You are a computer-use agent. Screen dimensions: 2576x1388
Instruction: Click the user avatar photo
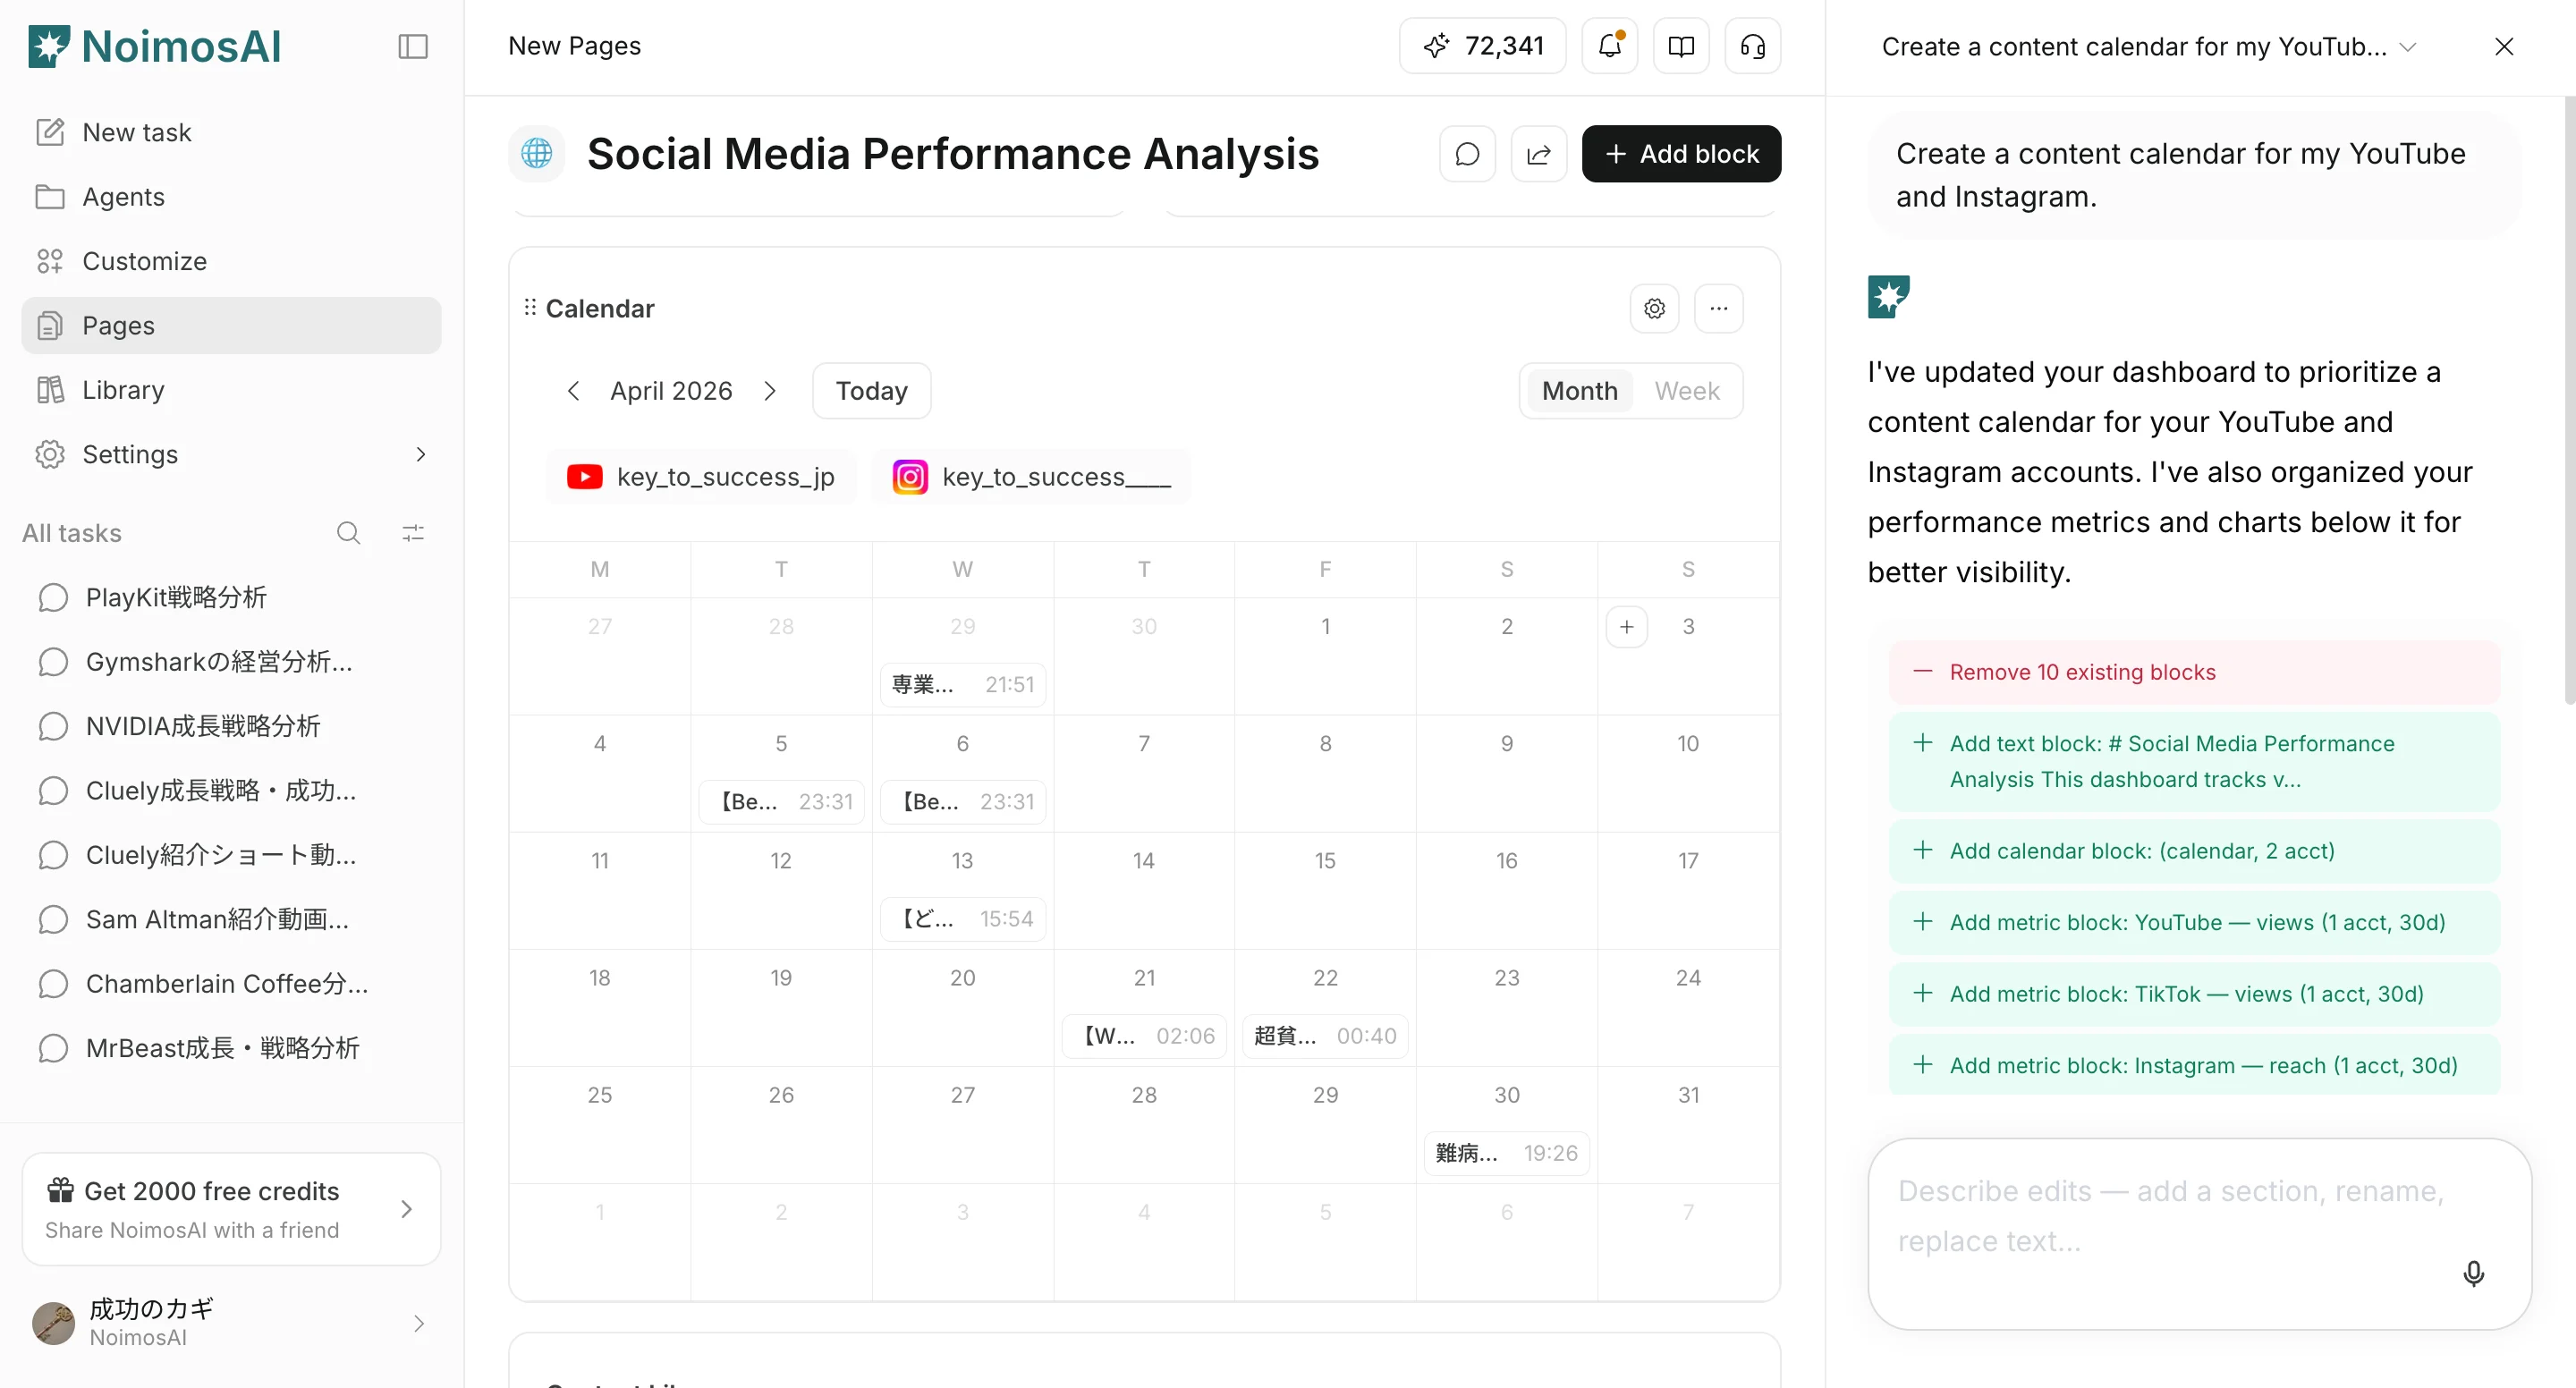[54, 1323]
